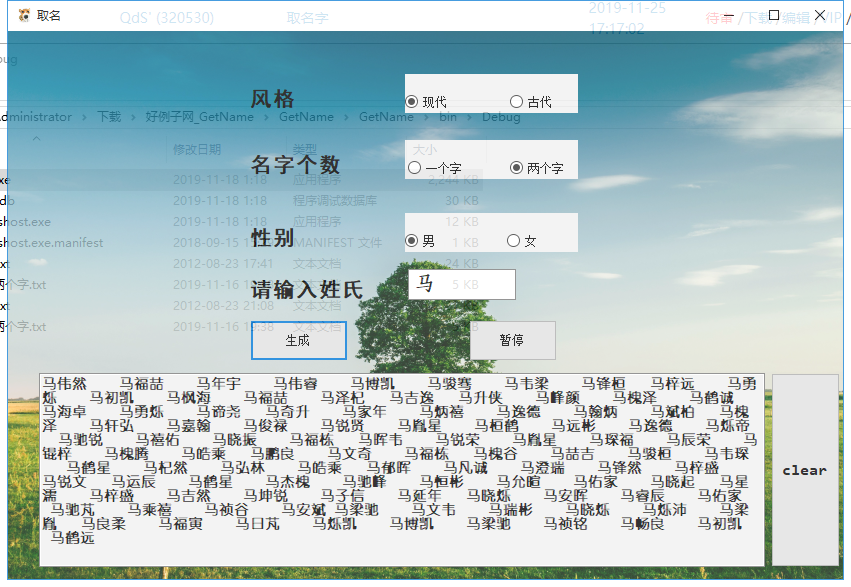Click the 取名 app icon in title bar
This screenshot has height=587, width=851.
[x=24, y=16]
